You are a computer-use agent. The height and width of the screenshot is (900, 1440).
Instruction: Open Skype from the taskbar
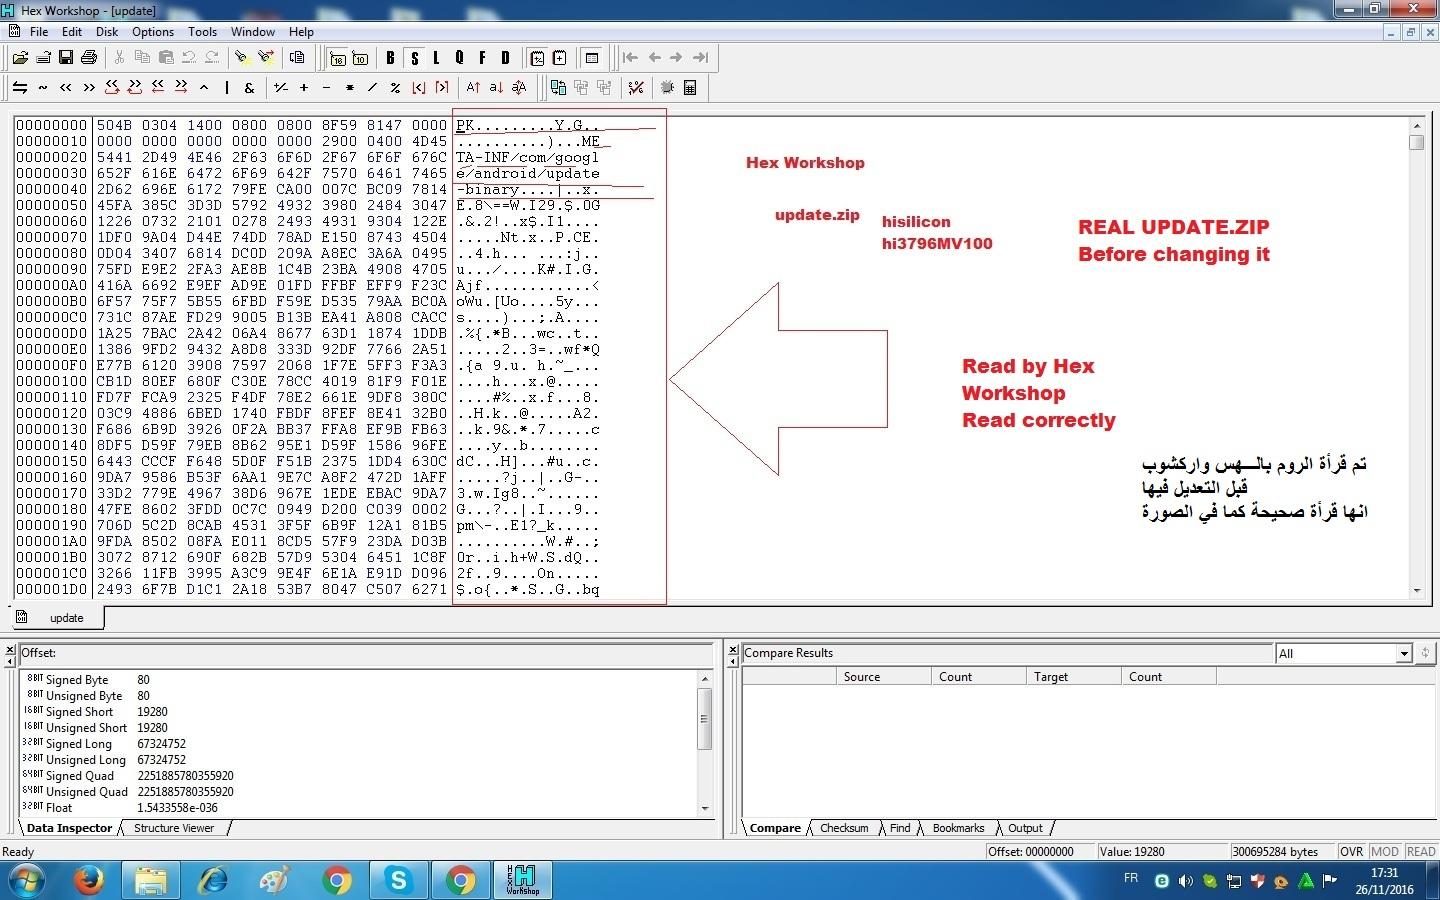click(x=398, y=880)
